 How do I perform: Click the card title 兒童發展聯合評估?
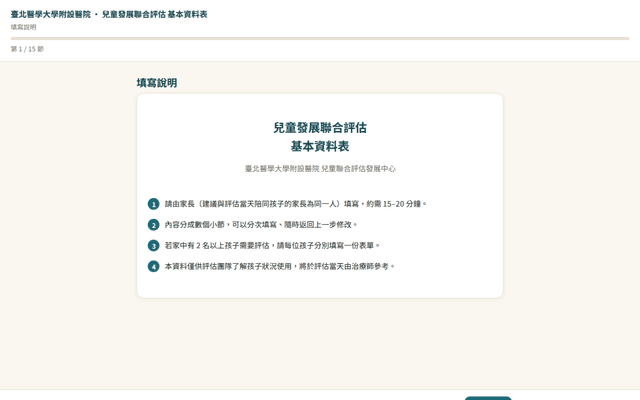tap(320, 128)
